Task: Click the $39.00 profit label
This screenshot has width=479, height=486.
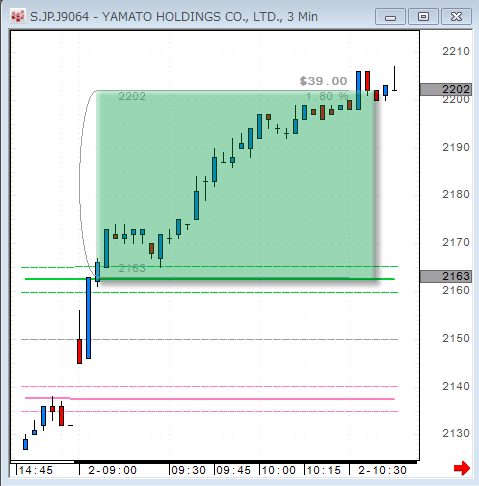Action: pos(323,81)
